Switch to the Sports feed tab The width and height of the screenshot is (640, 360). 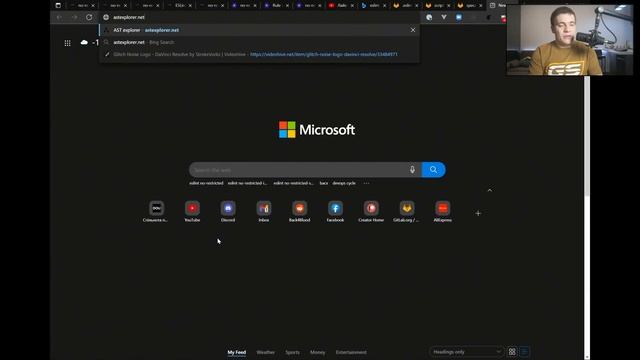tap(292, 352)
